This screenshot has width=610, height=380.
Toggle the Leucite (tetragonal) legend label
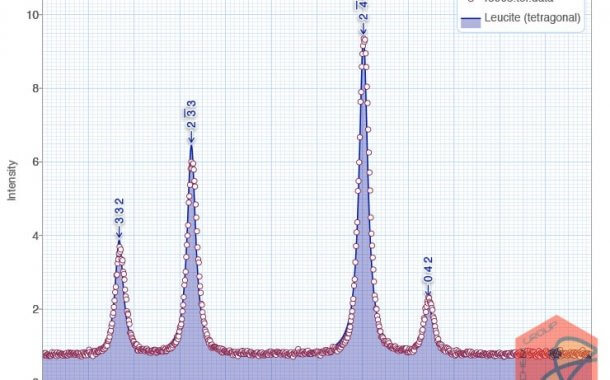click(x=532, y=18)
